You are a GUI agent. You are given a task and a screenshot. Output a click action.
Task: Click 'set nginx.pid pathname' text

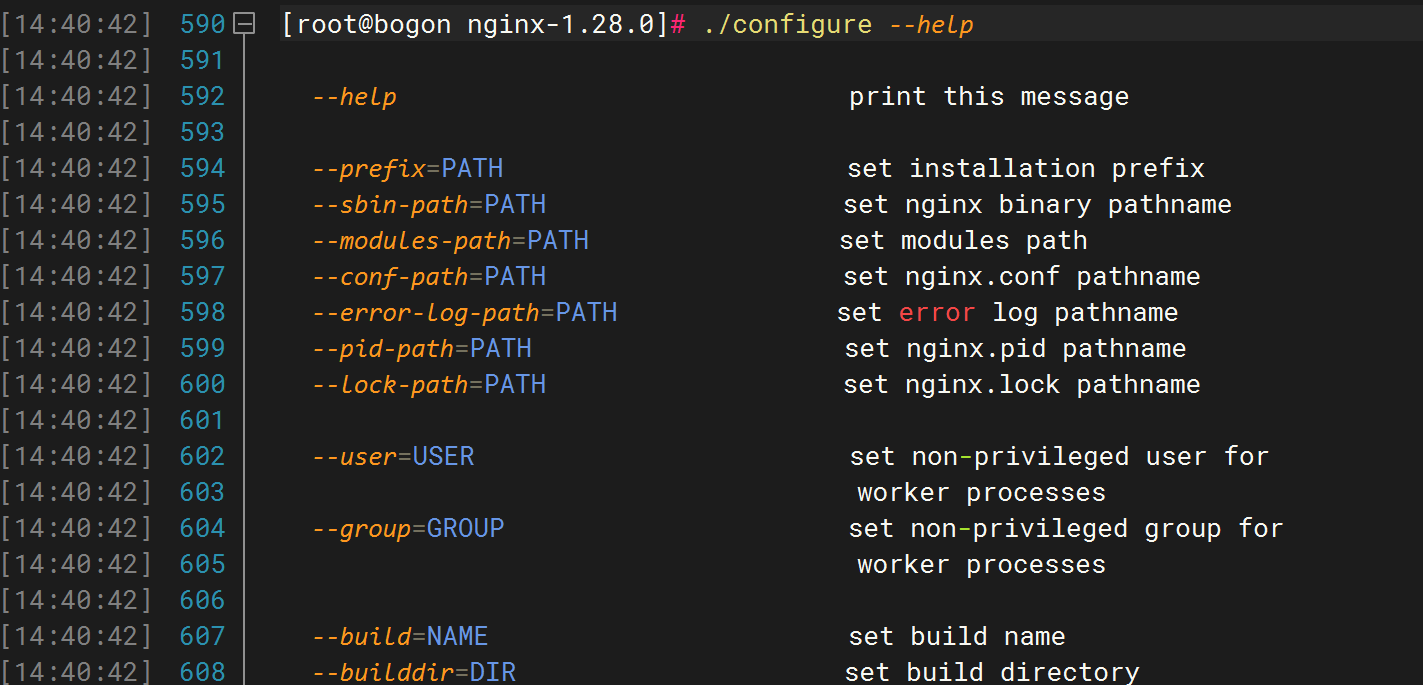[1016, 348]
